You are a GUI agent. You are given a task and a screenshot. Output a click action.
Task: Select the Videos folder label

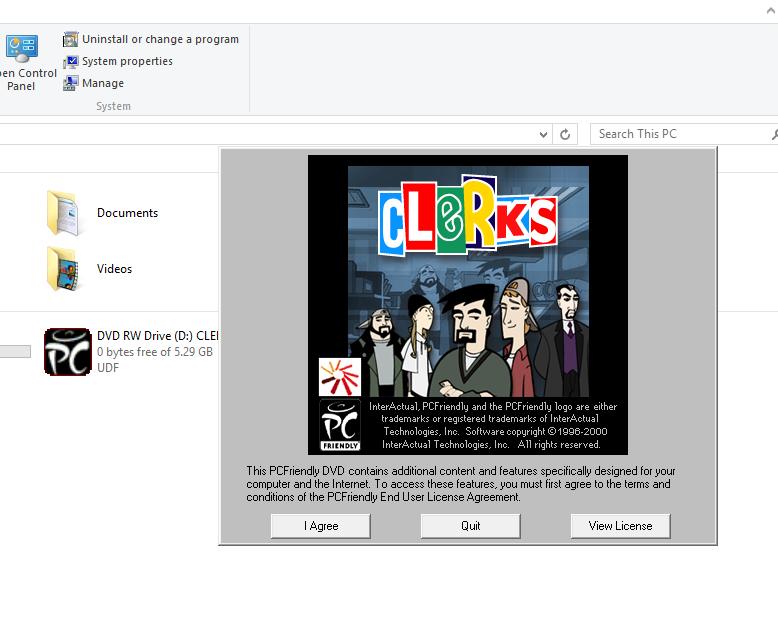click(115, 269)
